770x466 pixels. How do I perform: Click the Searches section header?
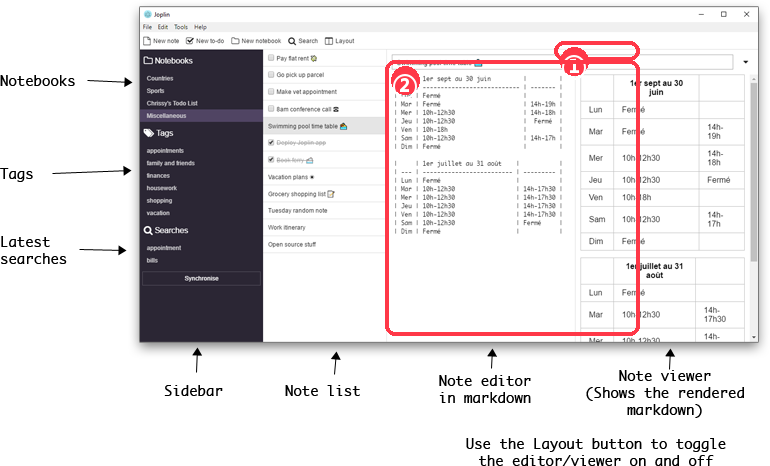coord(166,230)
